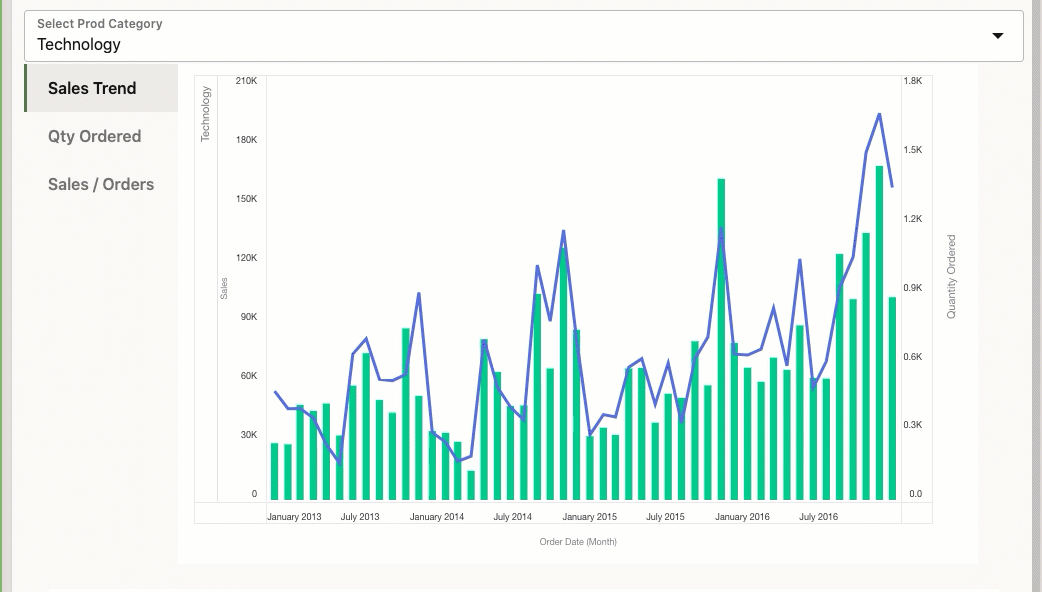Click the 60K sales axis tick

point(249,376)
